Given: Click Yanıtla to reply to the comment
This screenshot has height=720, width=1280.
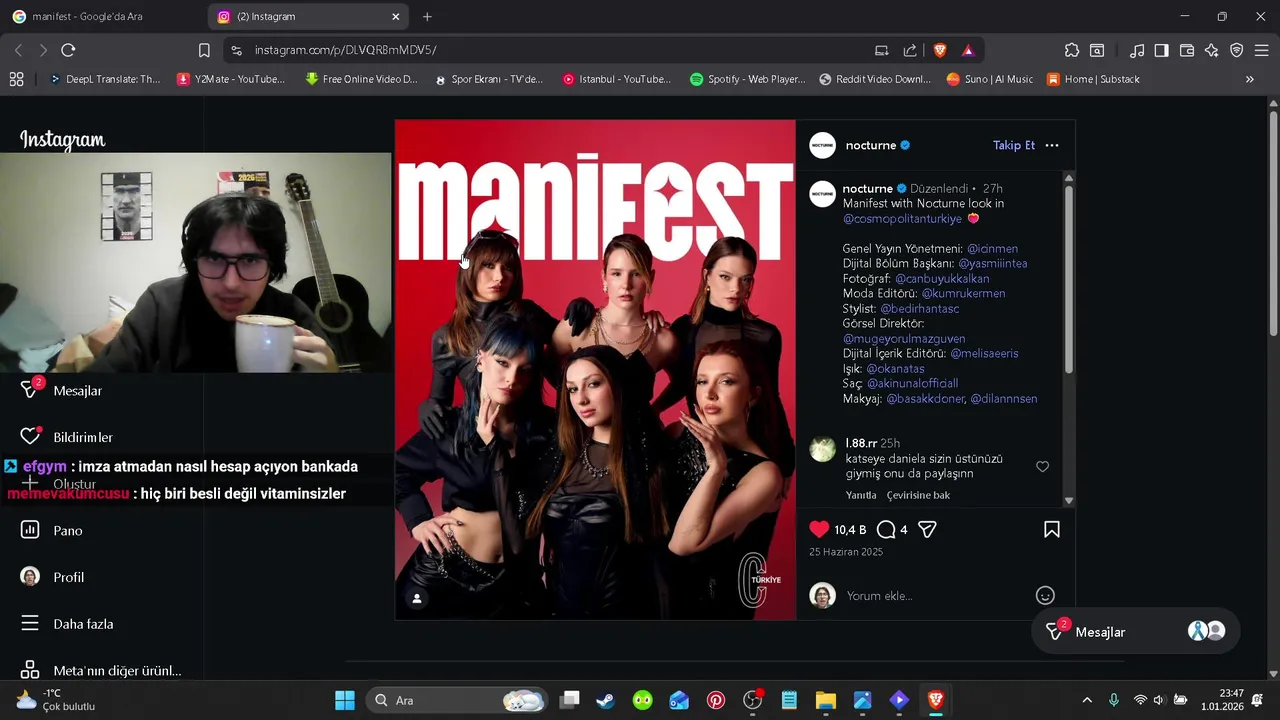Looking at the screenshot, I should pos(861,495).
